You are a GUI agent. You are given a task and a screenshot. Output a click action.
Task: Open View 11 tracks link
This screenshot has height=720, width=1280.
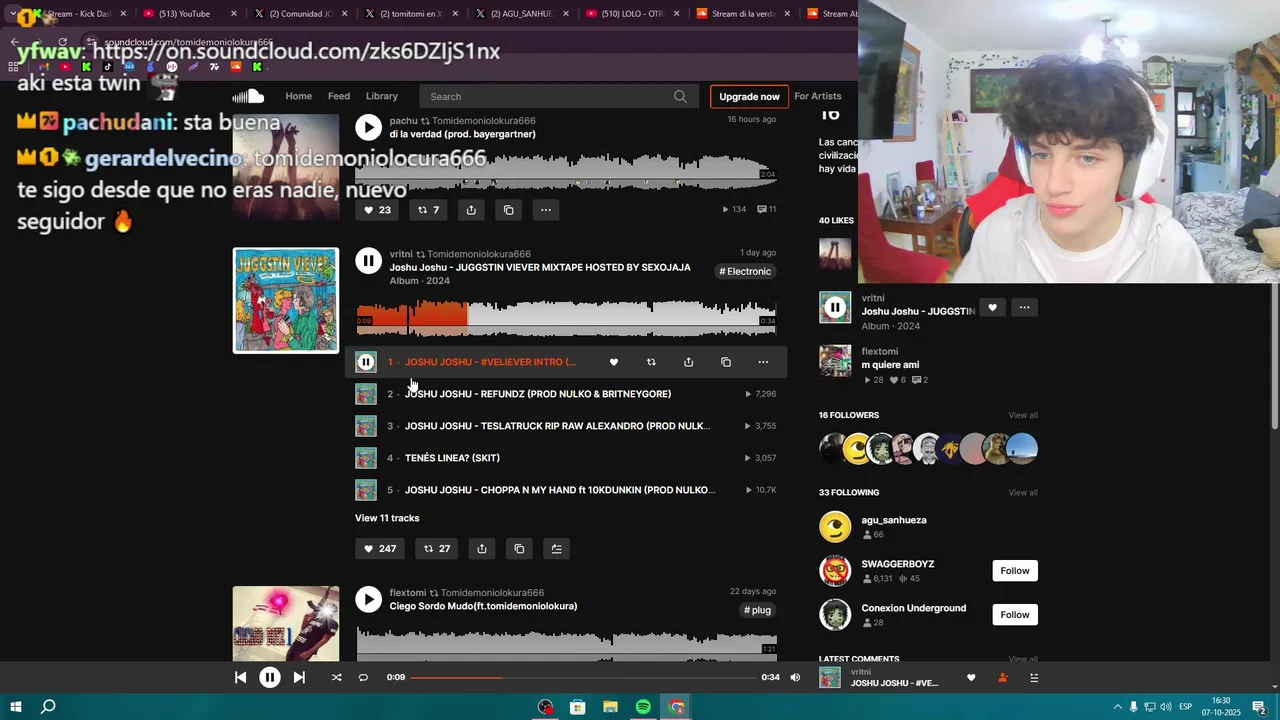[387, 518]
